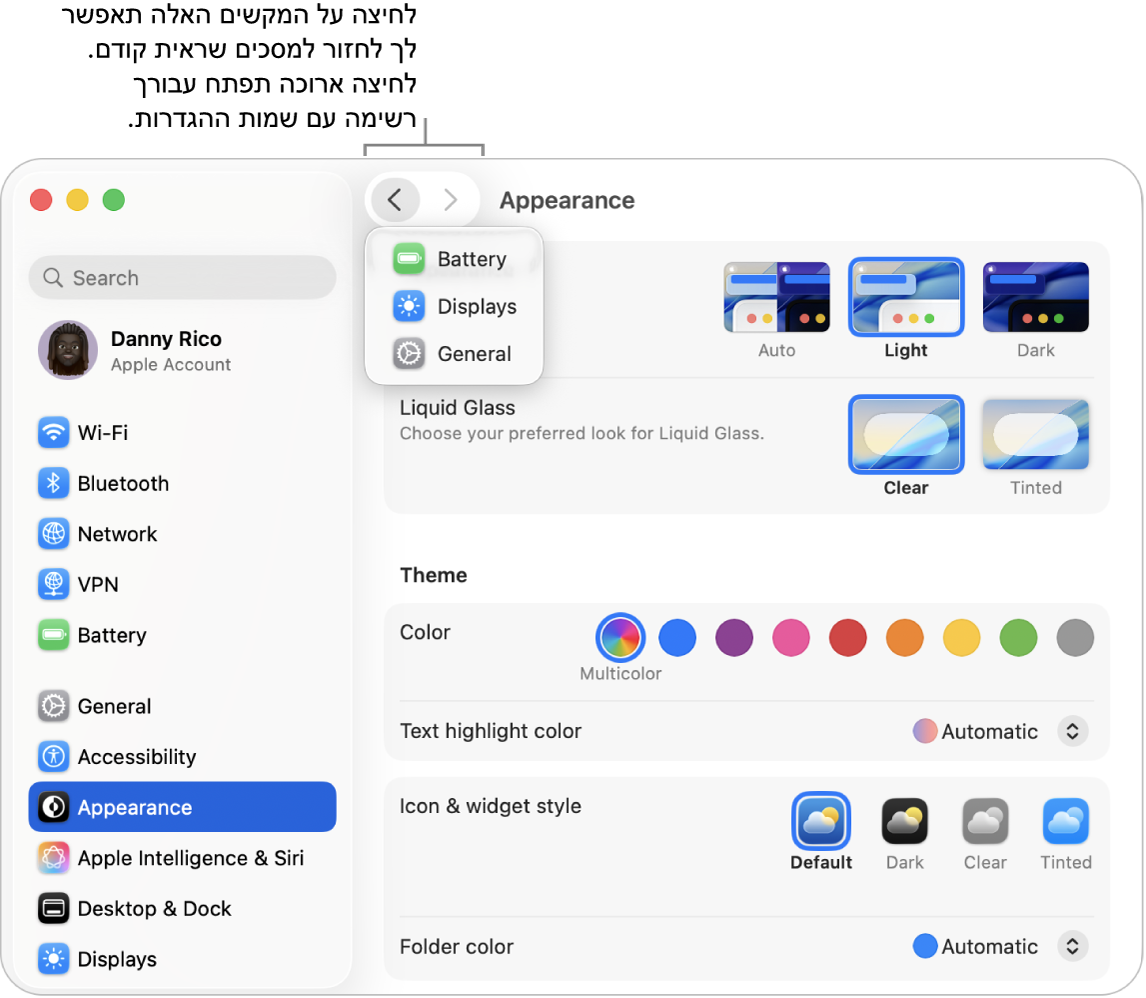
Task: Click the green Battery icon in sidebar
Action: coord(53,635)
